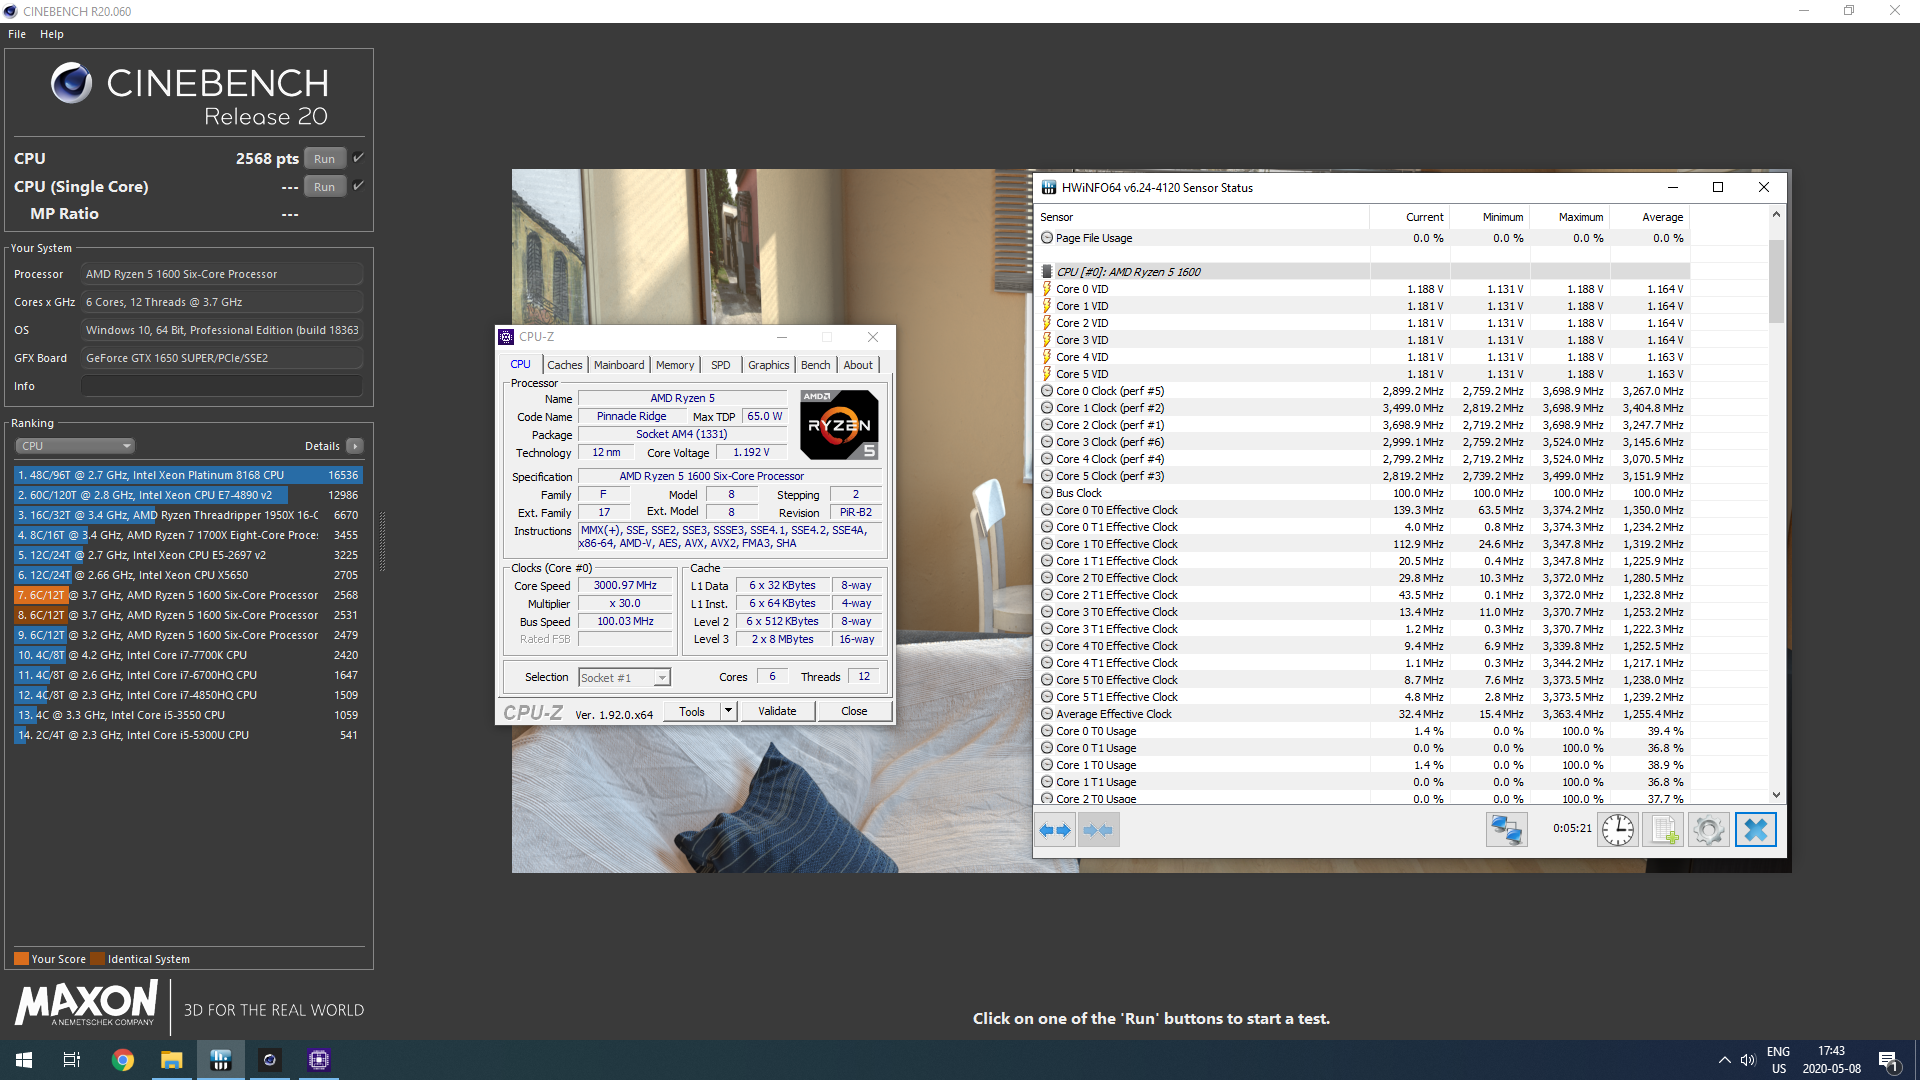Click HWiNFO log file icon

coord(1664,830)
